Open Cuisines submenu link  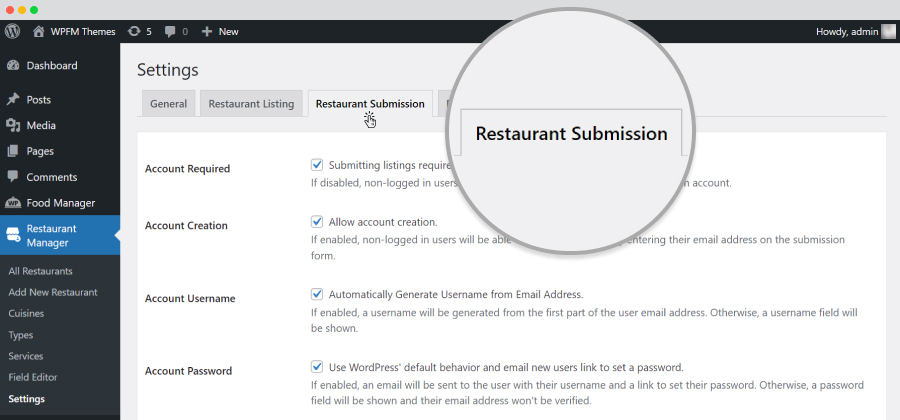click(26, 313)
